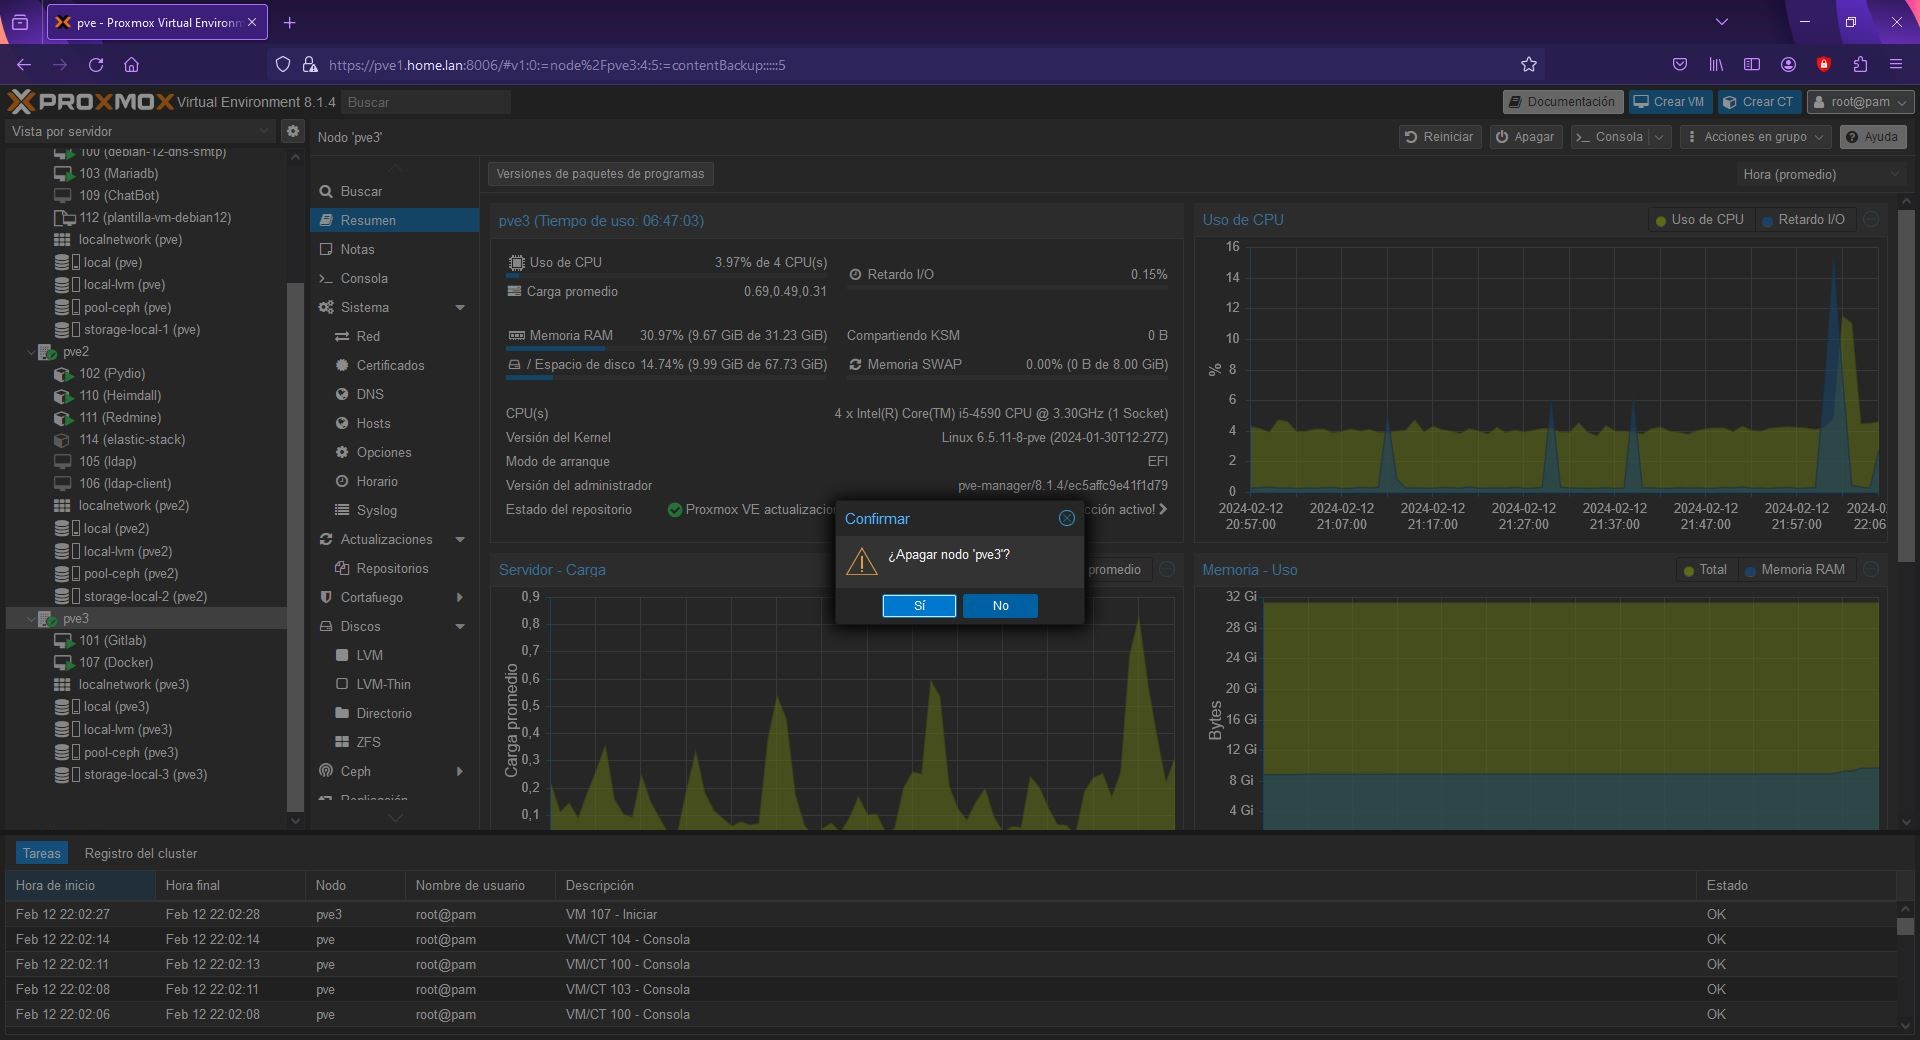Open Certificados menu item
Viewport: 1920px width, 1040px height.
395,365
